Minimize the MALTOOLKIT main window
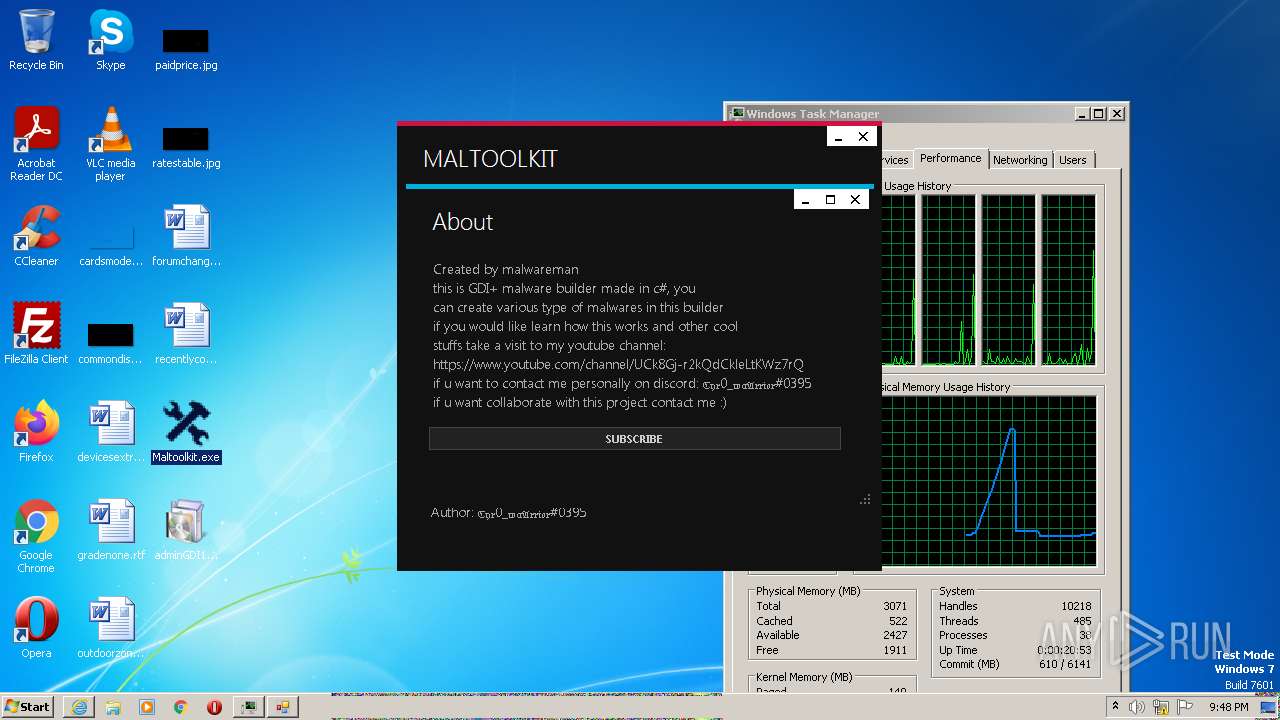1280x720 pixels. (839, 137)
